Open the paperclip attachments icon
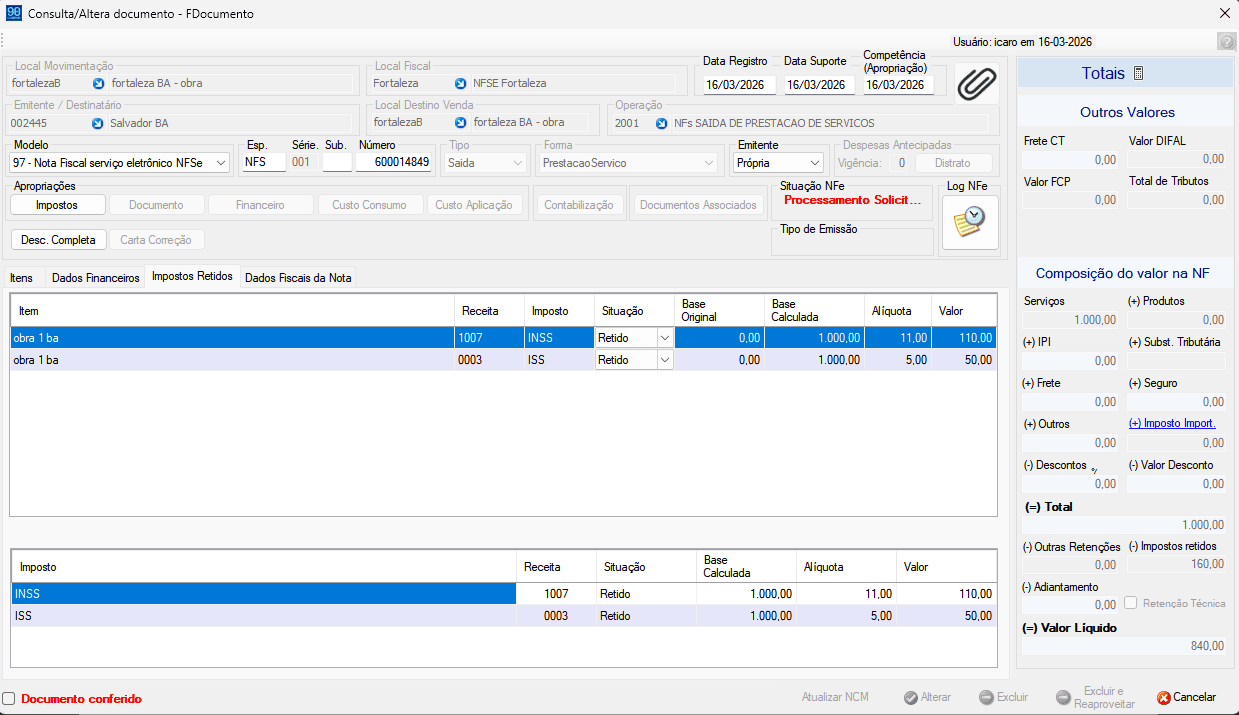 (x=976, y=84)
